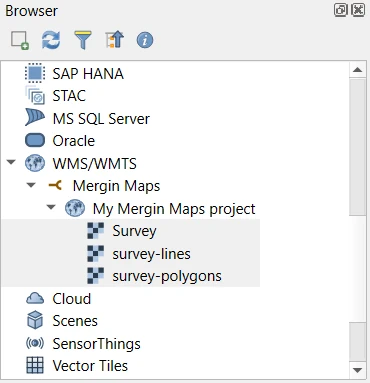Select the Vector Tiles entry
This screenshot has width=370, height=383.
coord(90,366)
